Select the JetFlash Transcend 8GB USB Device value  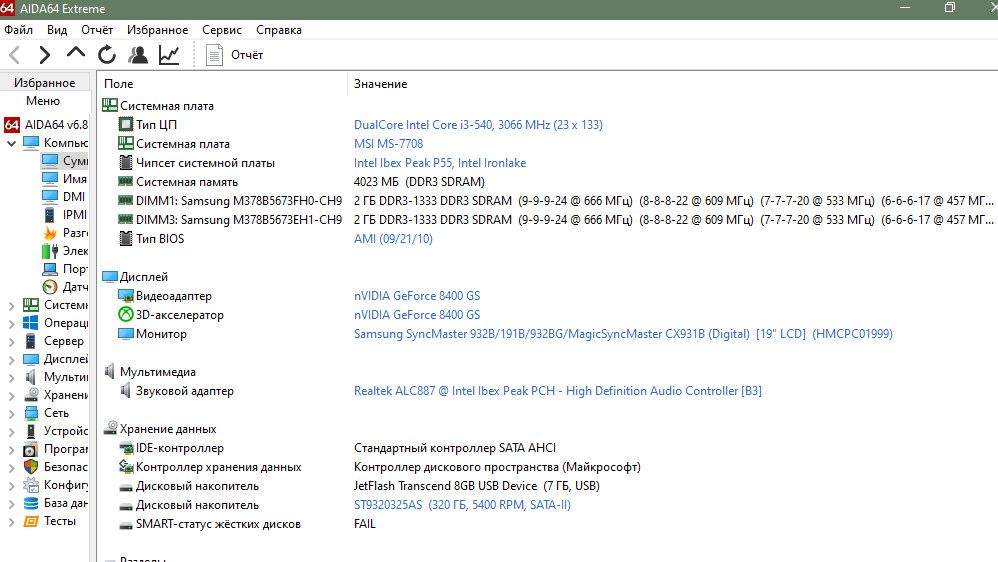pos(477,486)
